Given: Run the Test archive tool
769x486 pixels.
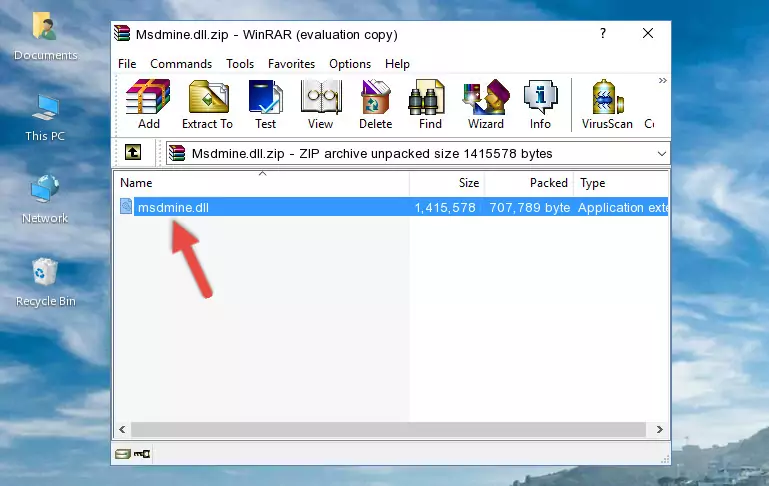Looking at the screenshot, I should pyautogui.click(x=265, y=104).
